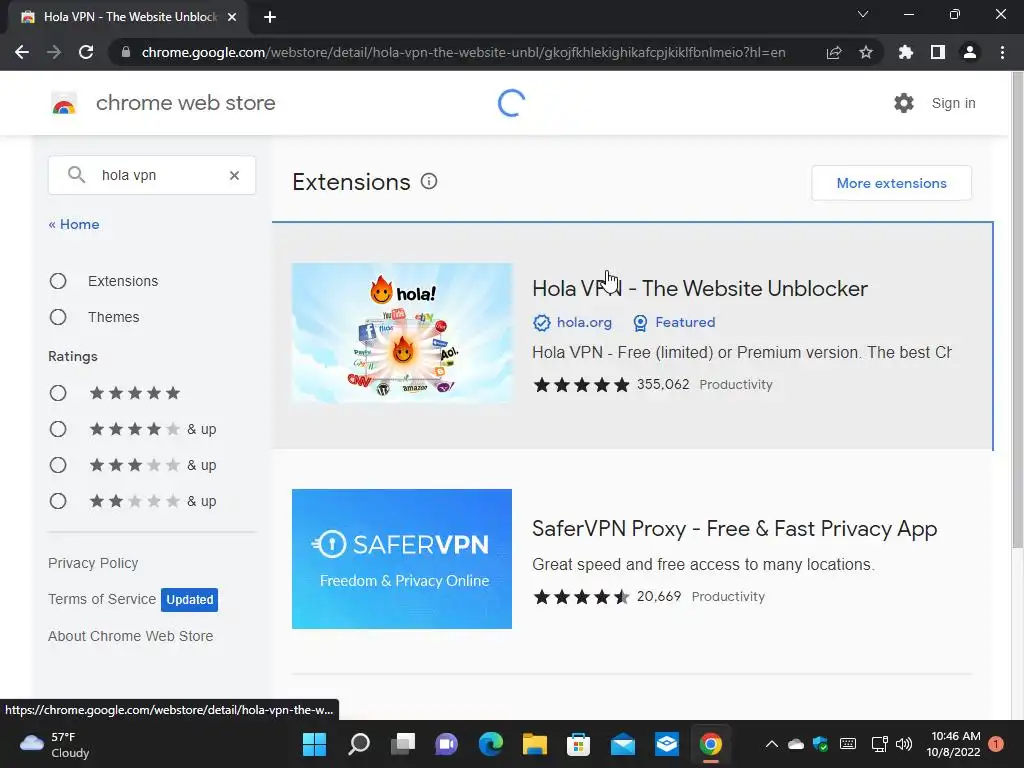
Task: Bookmark this page with the star
Action: (x=865, y=52)
